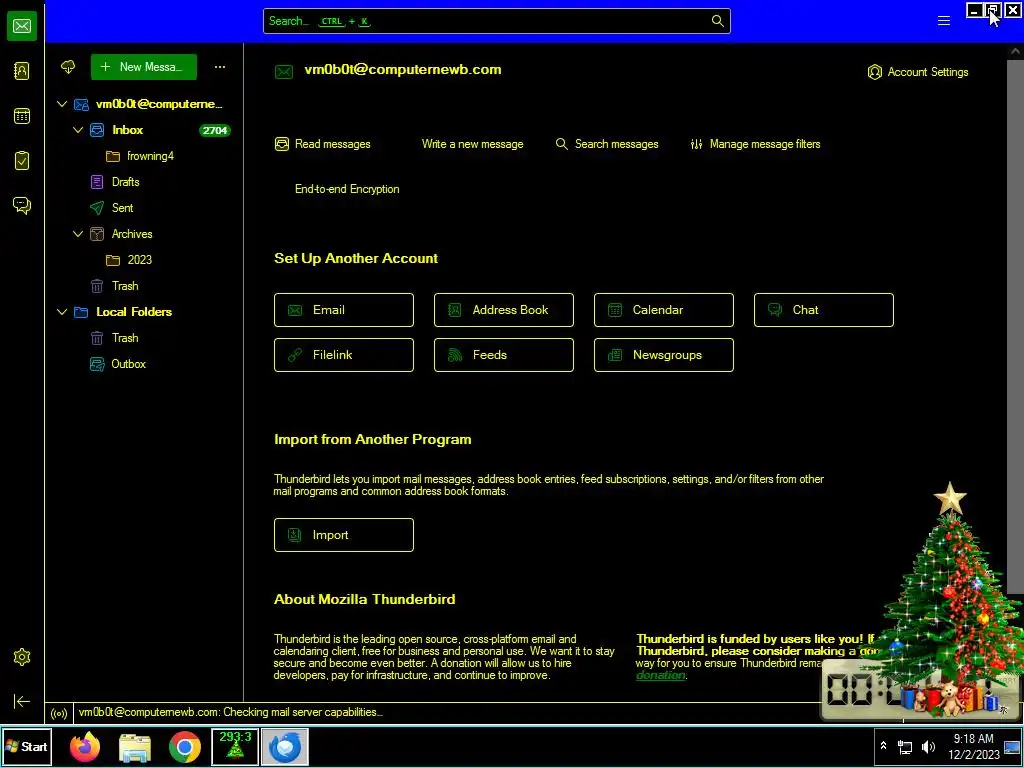Screen dimensions: 1024x768
Task: Click the donation link
Action: 660,675
